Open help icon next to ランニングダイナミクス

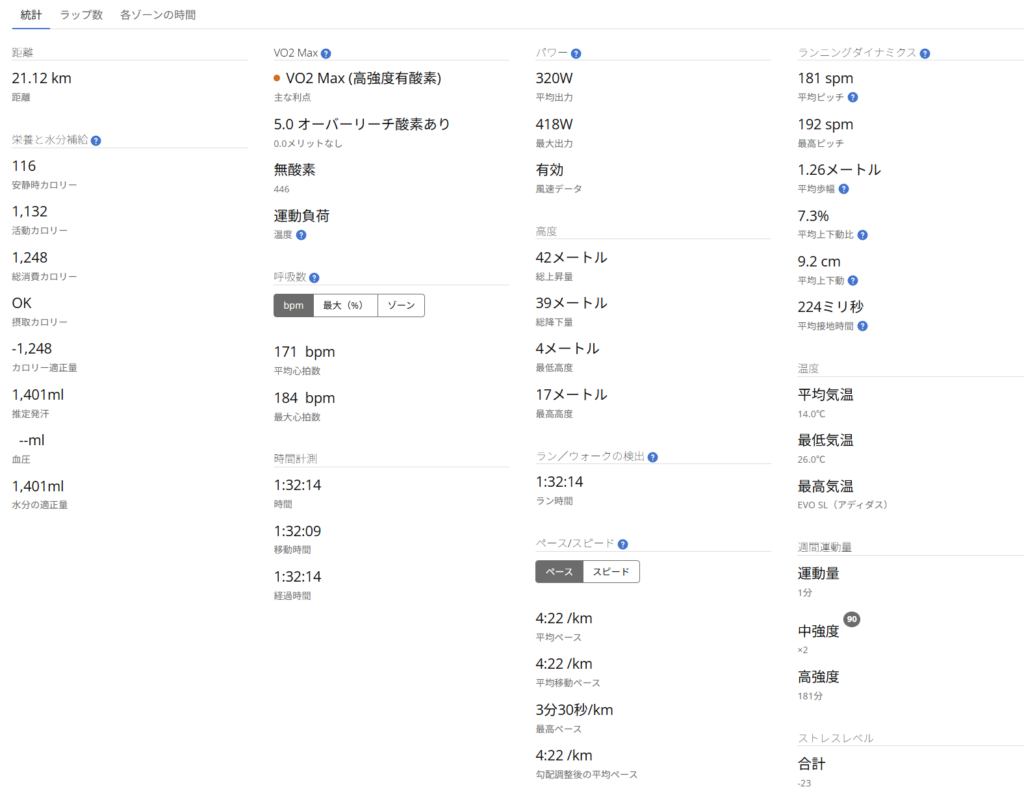[x=925, y=53]
